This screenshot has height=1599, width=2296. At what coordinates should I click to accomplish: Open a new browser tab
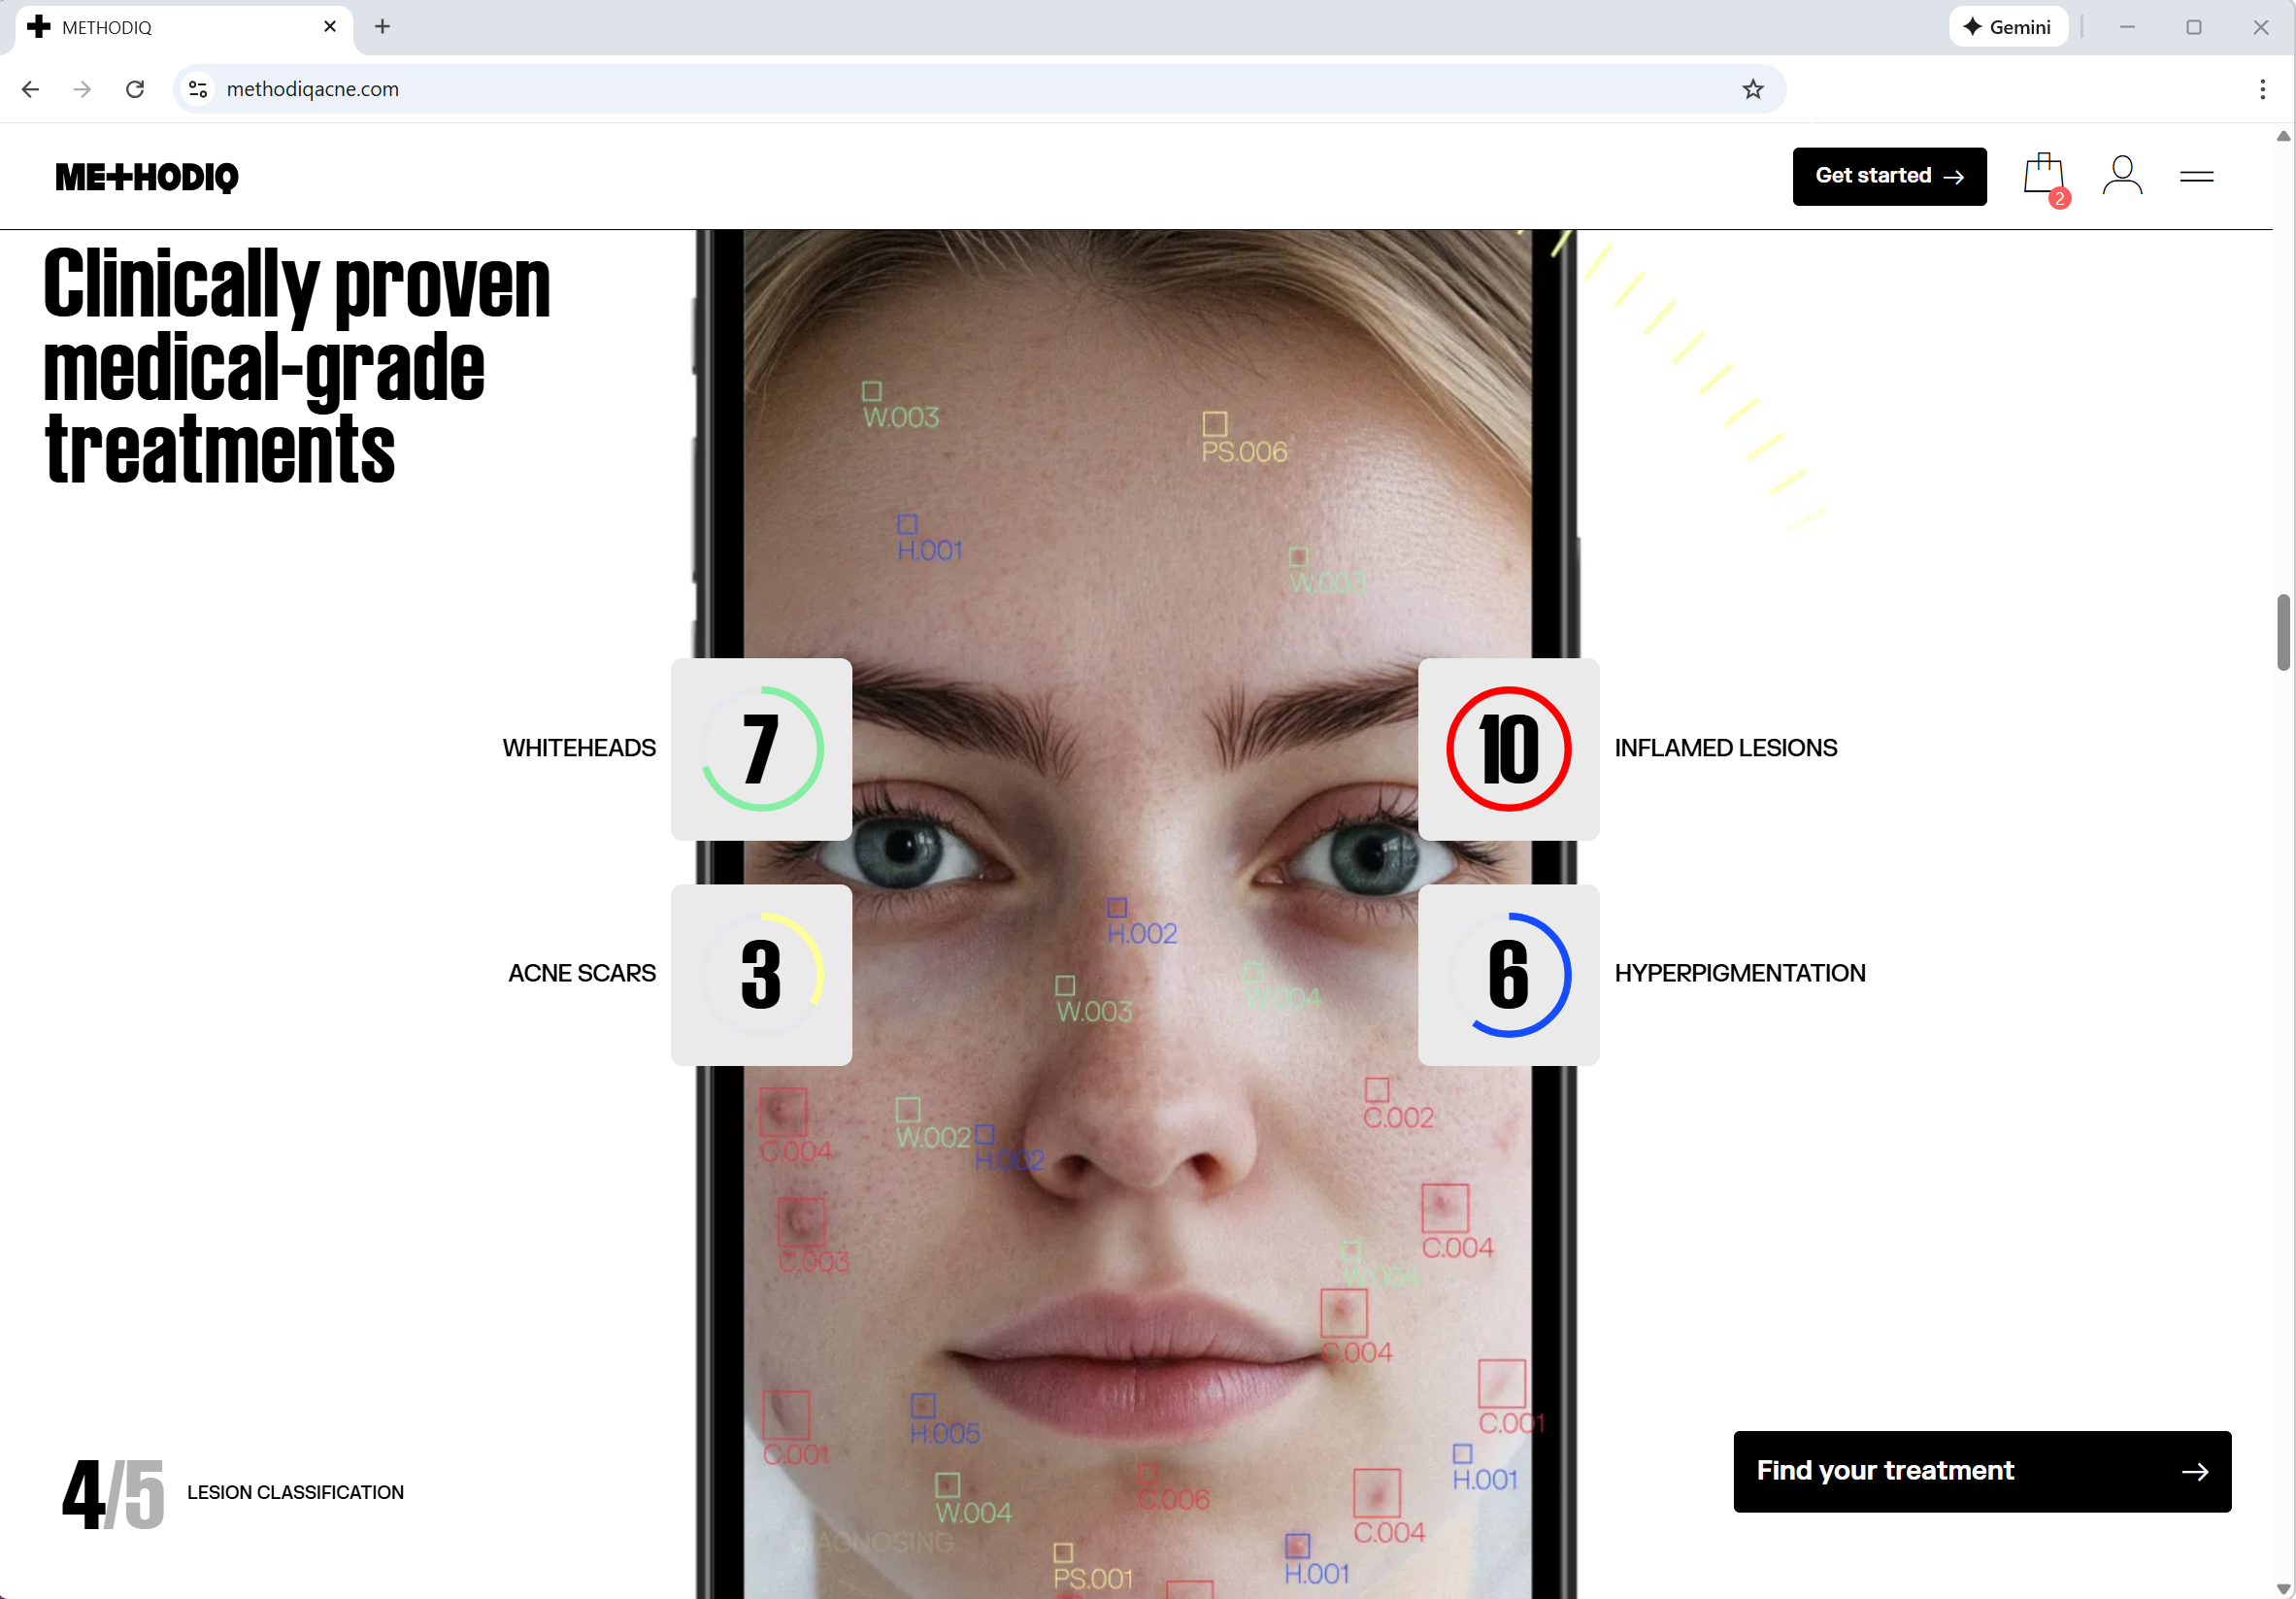pyautogui.click(x=382, y=27)
